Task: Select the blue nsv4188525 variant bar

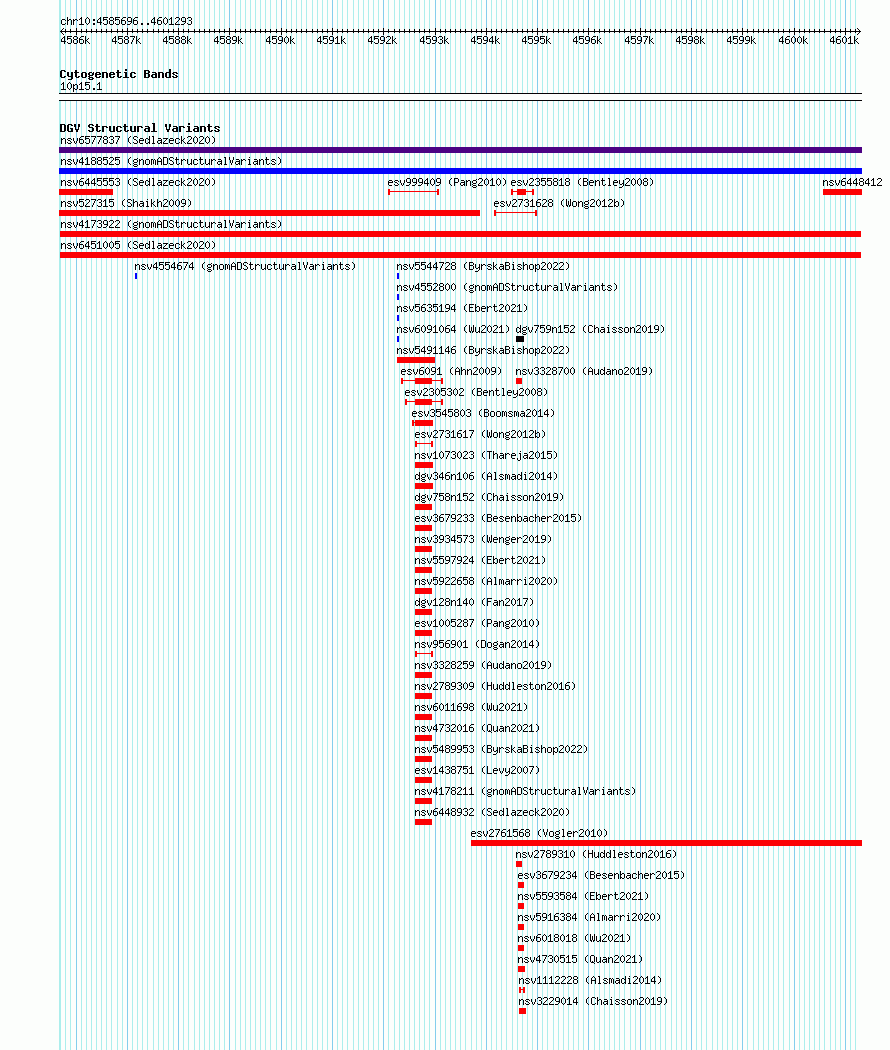Action: (x=460, y=171)
